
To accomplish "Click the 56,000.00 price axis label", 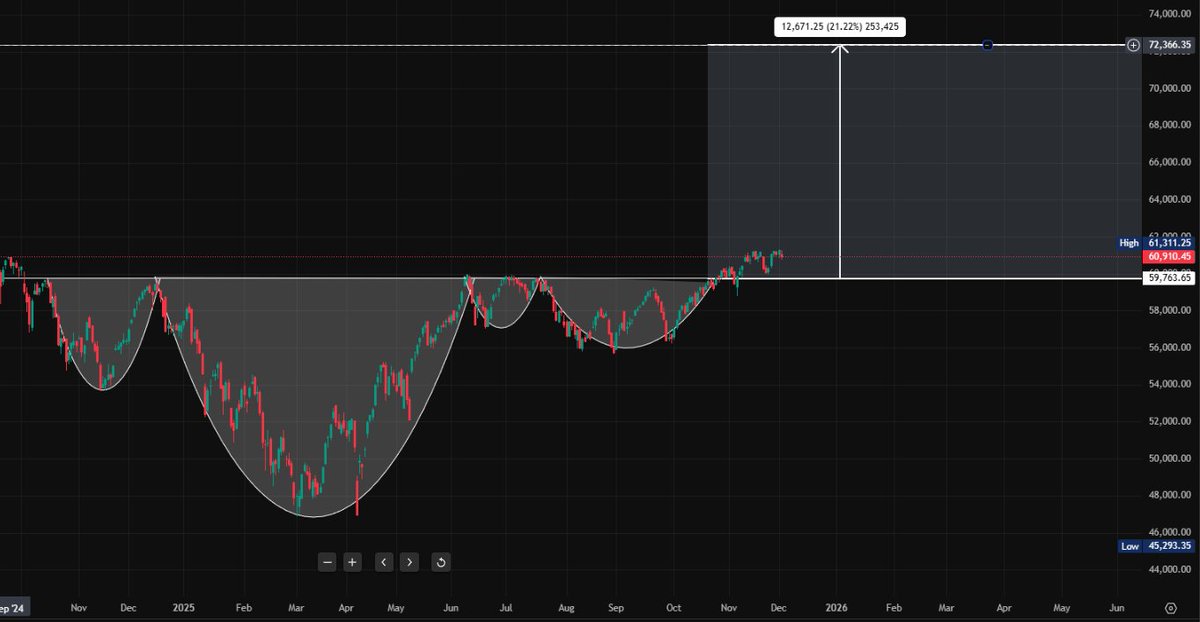I will pos(1170,347).
